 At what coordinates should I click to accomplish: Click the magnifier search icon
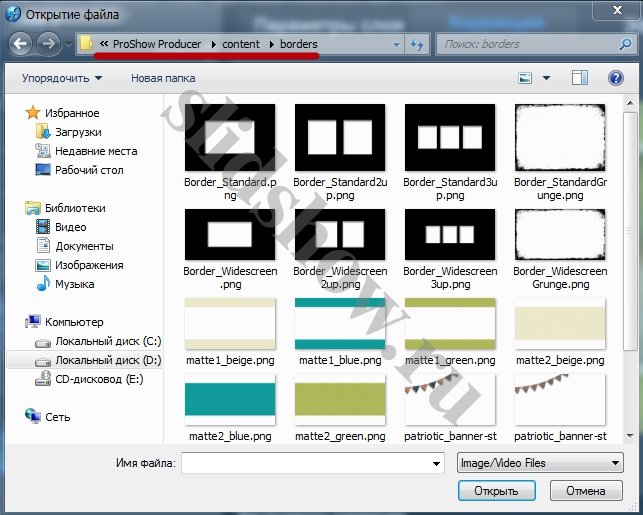click(625, 44)
